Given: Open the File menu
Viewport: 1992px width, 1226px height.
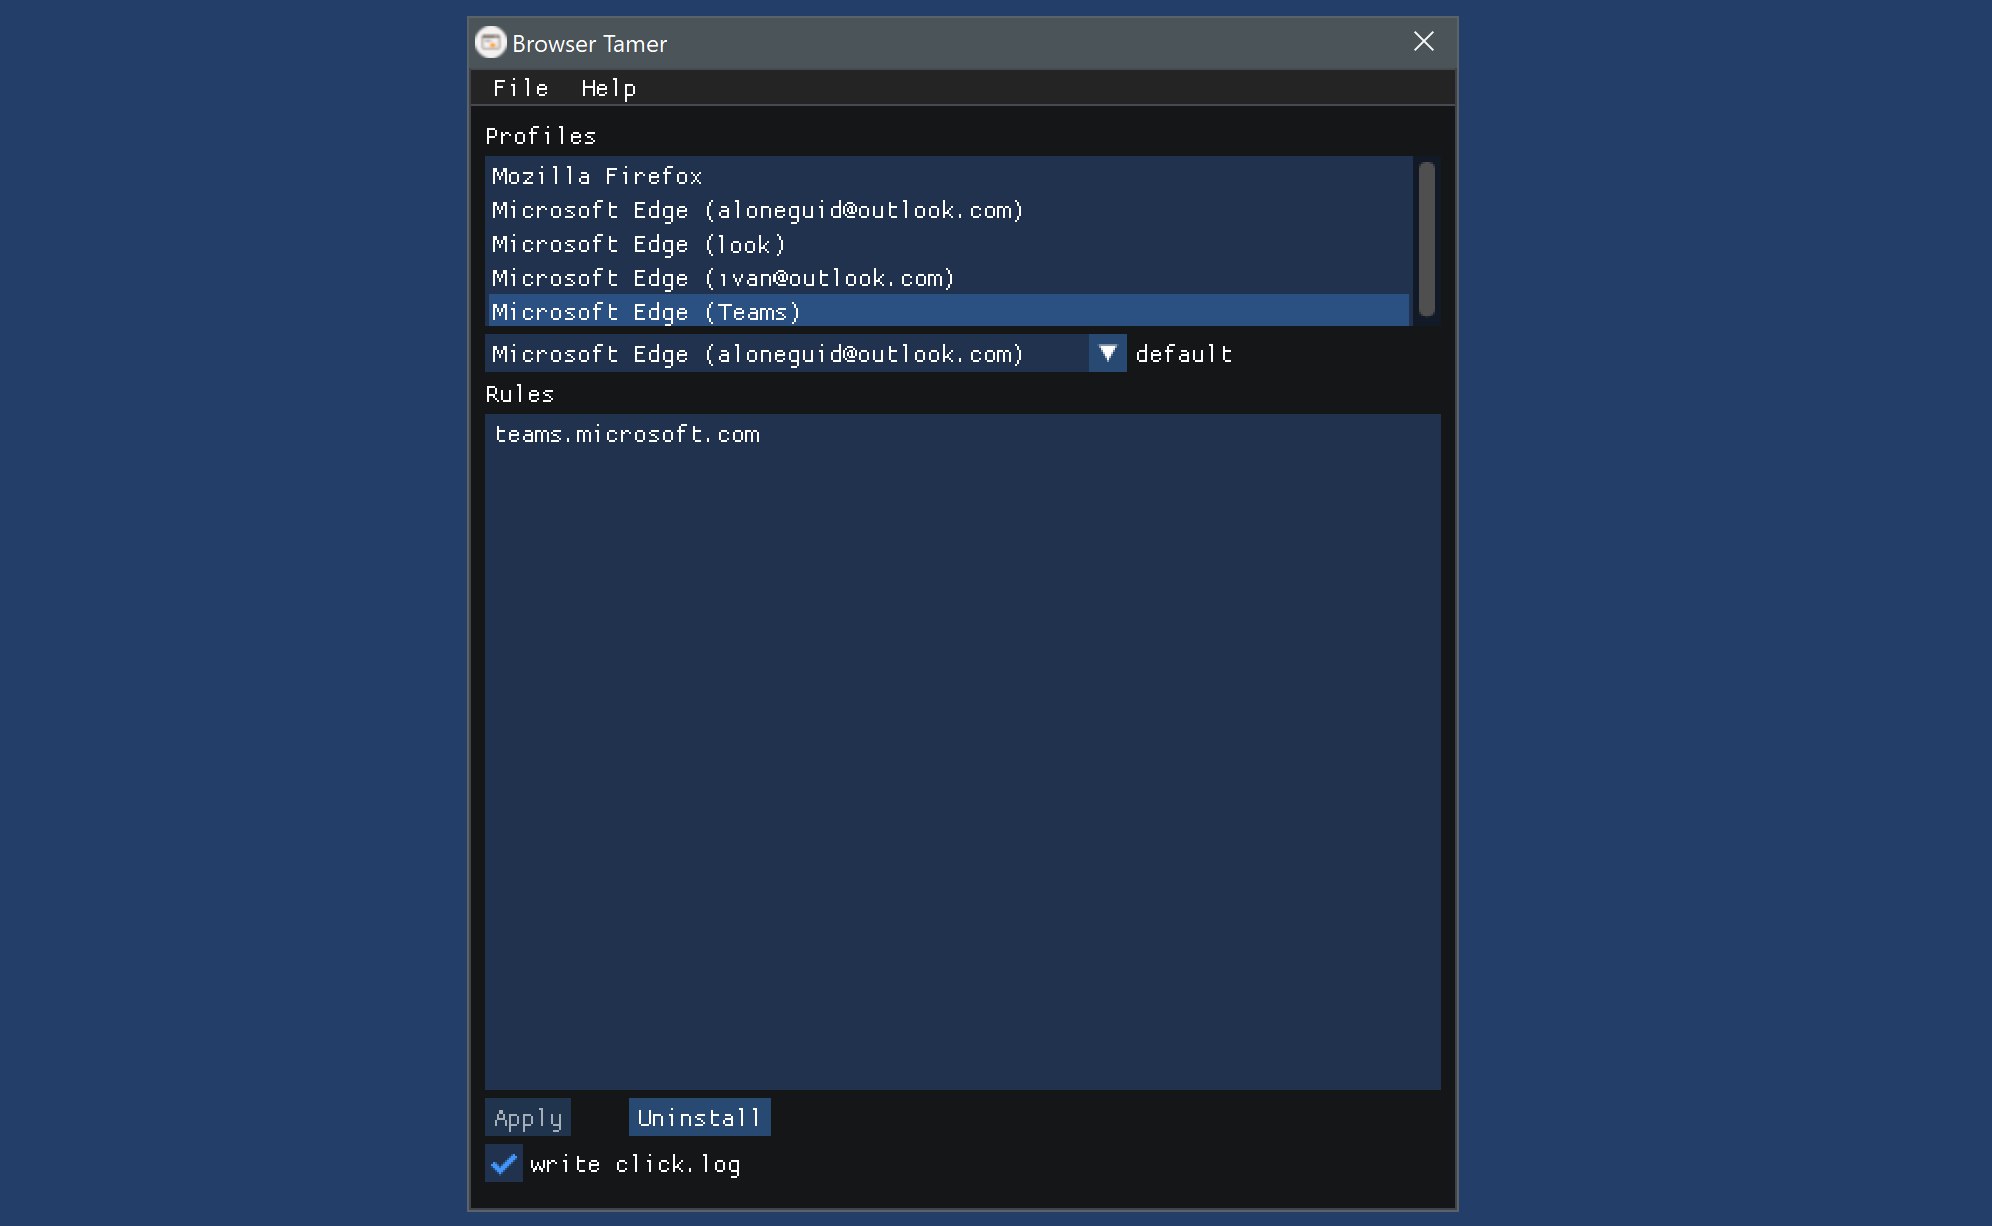Looking at the screenshot, I should [x=520, y=88].
